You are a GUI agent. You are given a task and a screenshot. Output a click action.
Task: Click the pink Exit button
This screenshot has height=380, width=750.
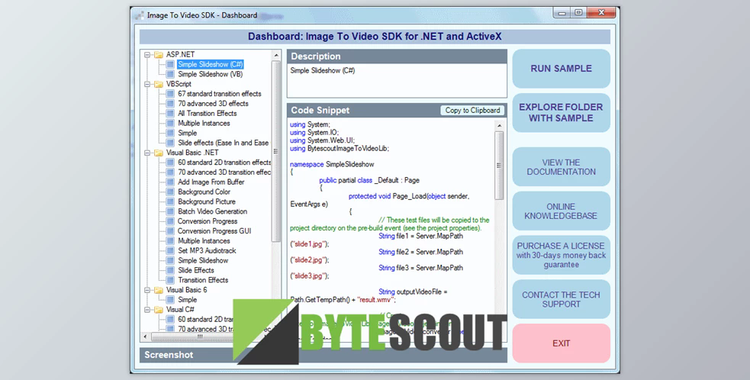coord(561,343)
